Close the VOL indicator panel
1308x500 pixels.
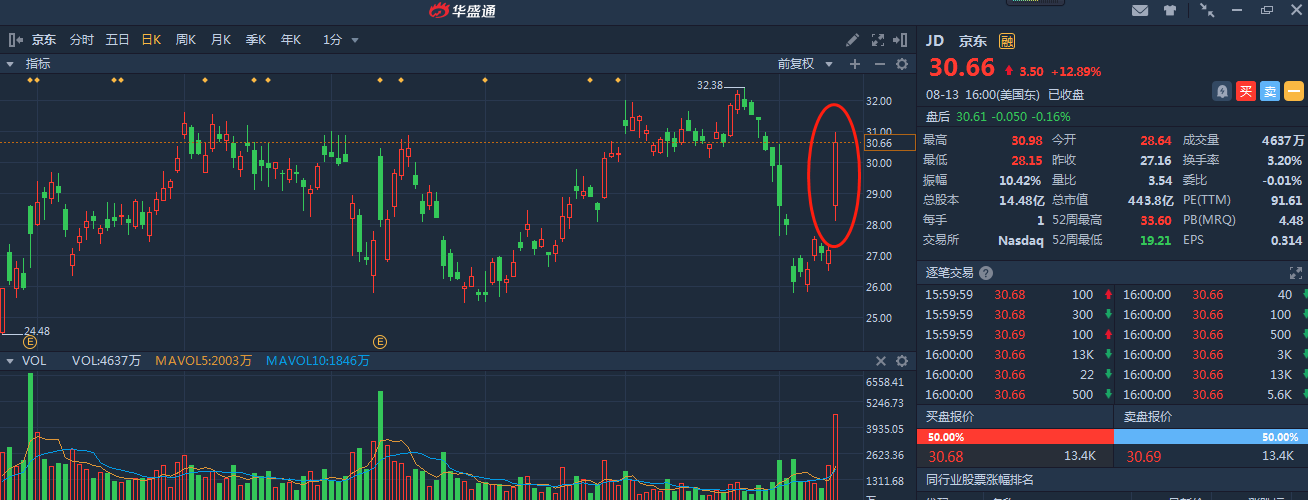point(881,361)
